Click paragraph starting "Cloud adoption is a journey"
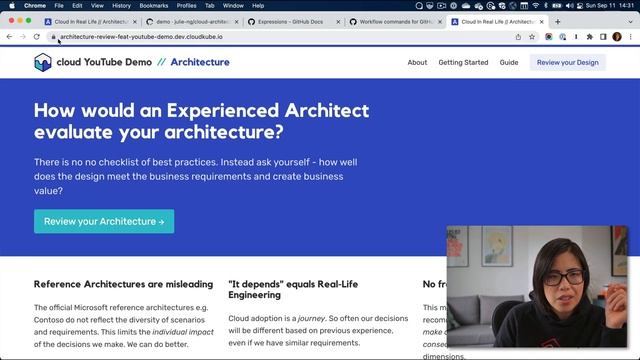Screen dimensions: 640x360 [318, 331]
